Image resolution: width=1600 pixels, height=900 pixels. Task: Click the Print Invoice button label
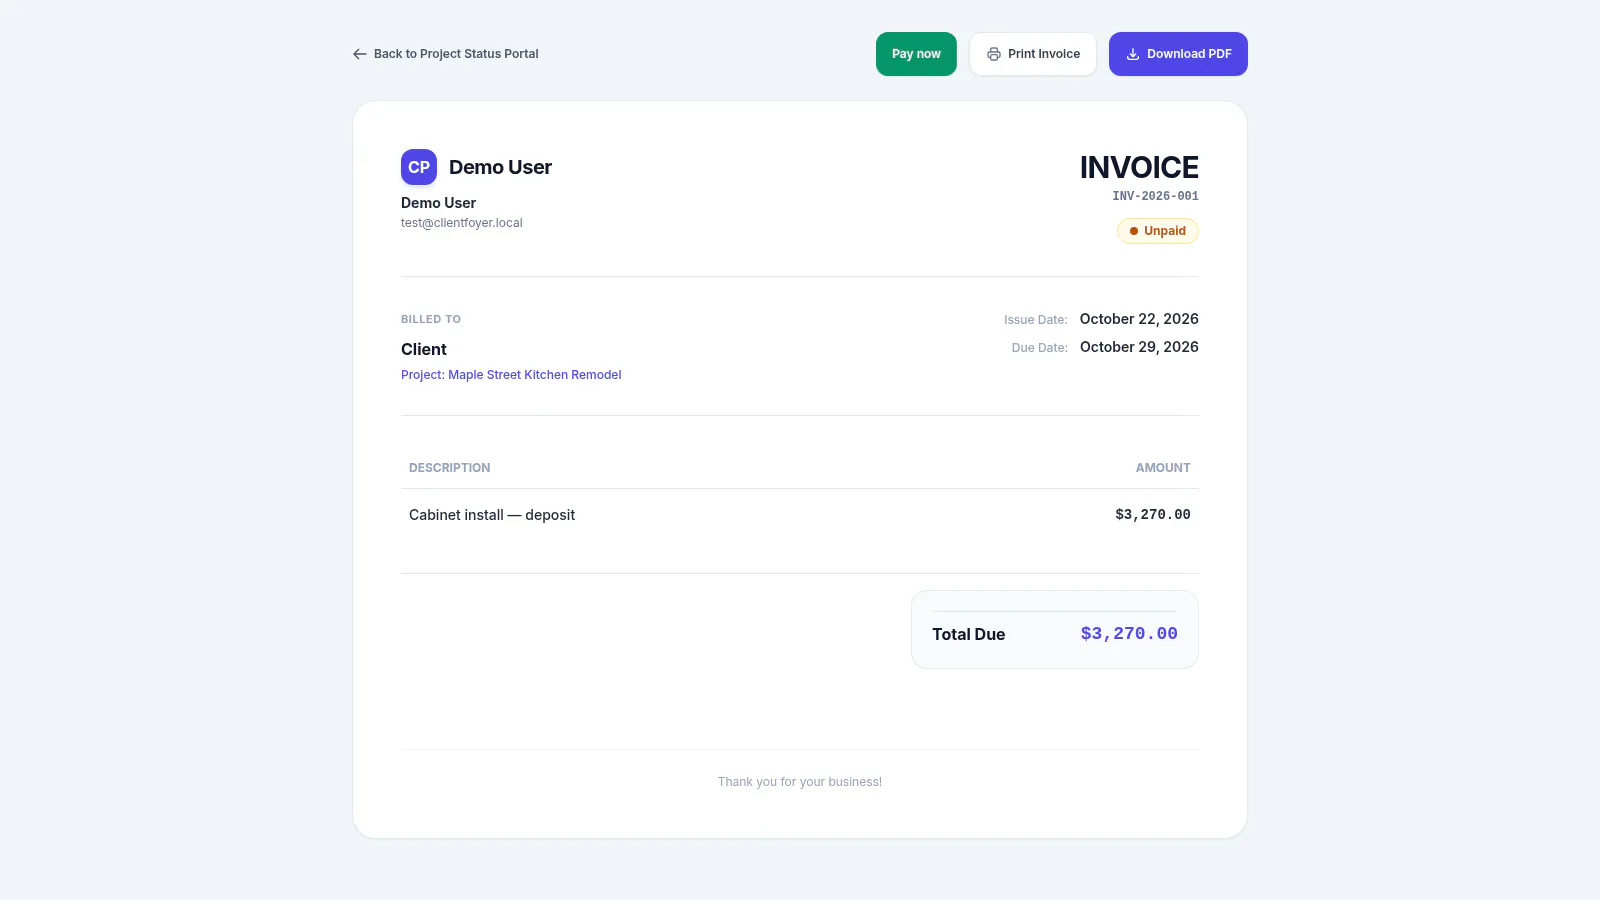[1044, 54]
